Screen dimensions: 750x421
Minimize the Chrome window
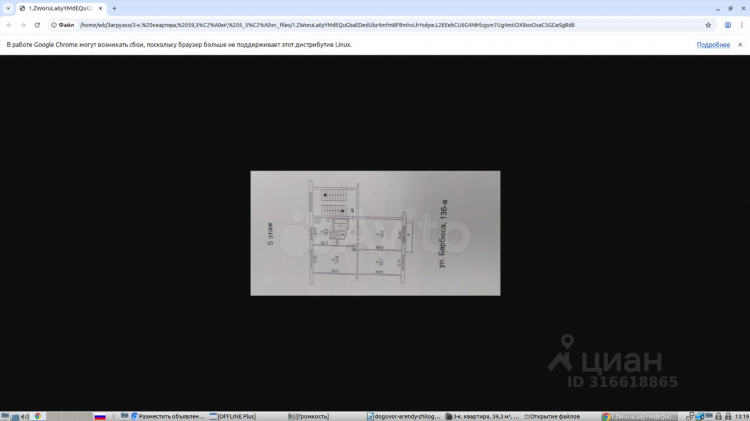718,9
